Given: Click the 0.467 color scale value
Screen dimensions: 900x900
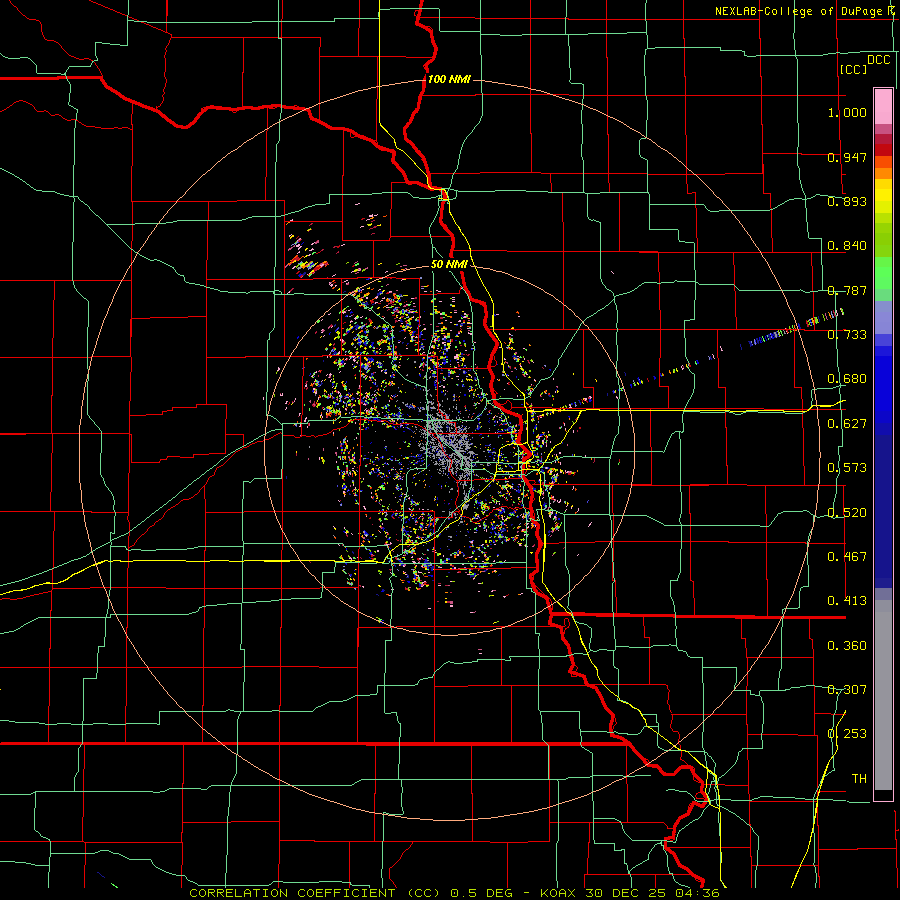Looking at the screenshot, I should [x=847, y=557].
